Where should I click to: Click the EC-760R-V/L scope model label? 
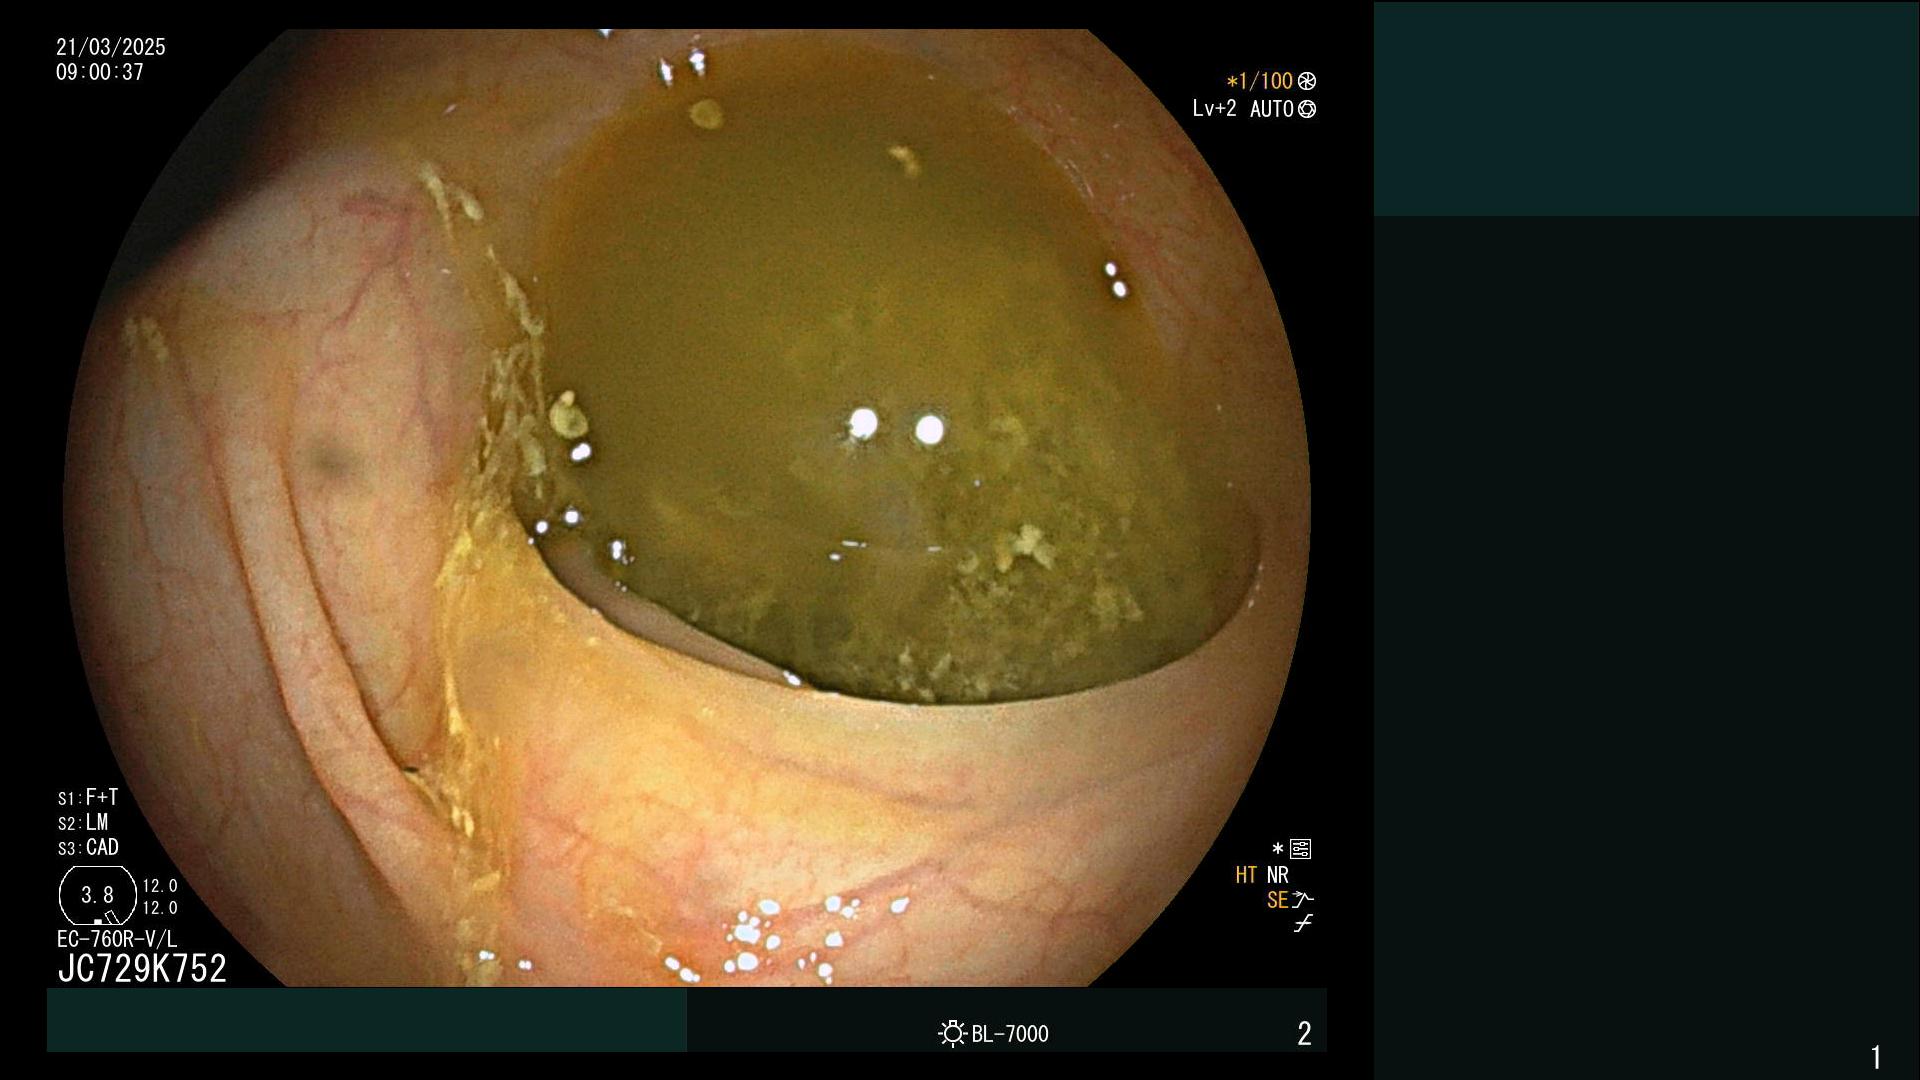(117, 939)
